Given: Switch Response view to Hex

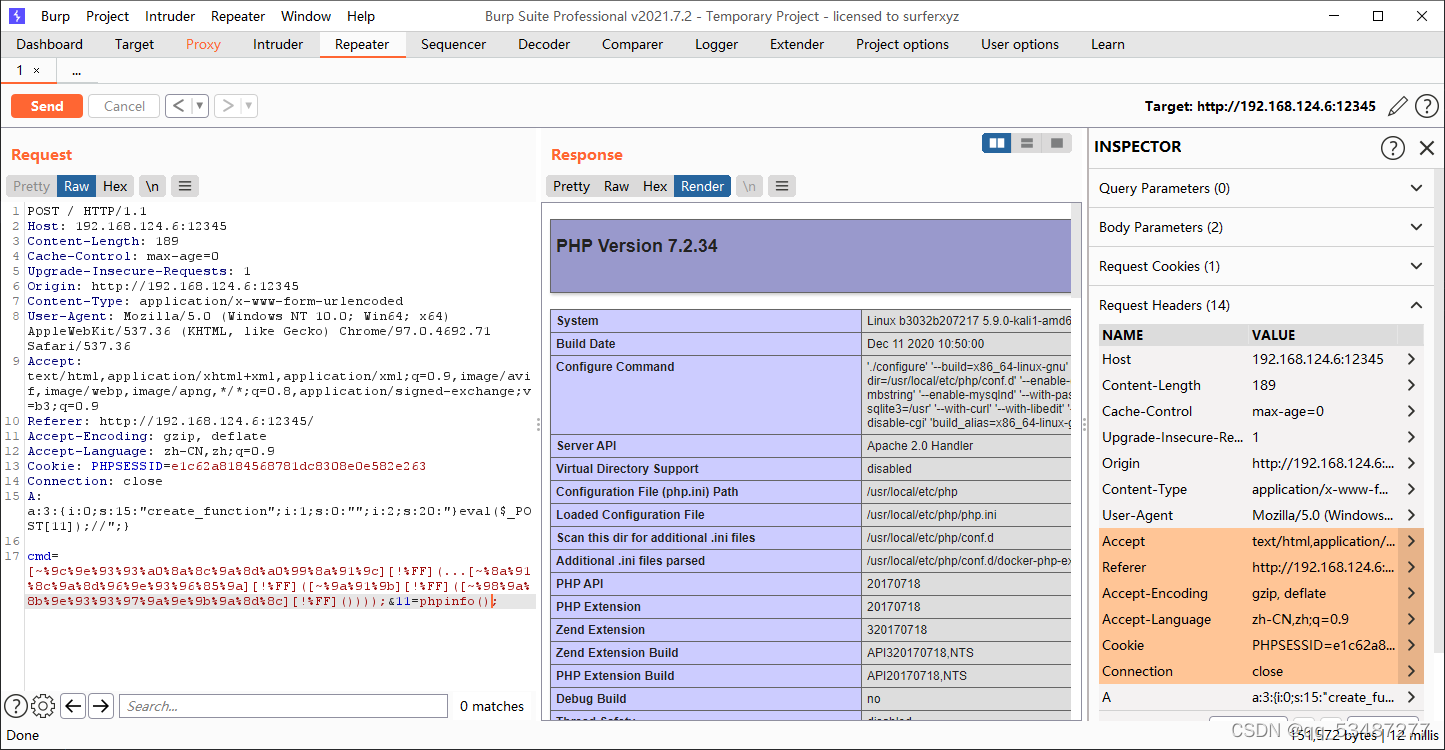Looking at the screenshot, I should click(655, 186).
